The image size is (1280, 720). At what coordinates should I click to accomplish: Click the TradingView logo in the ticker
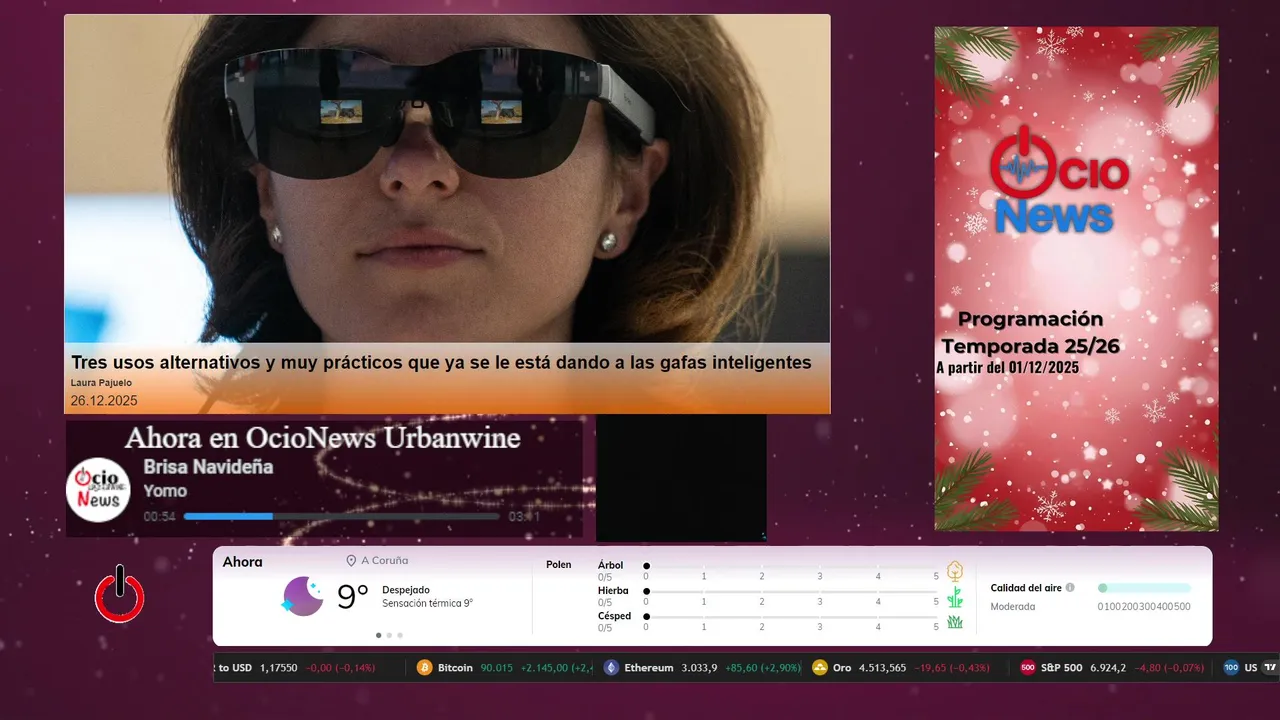[1270, 668]
